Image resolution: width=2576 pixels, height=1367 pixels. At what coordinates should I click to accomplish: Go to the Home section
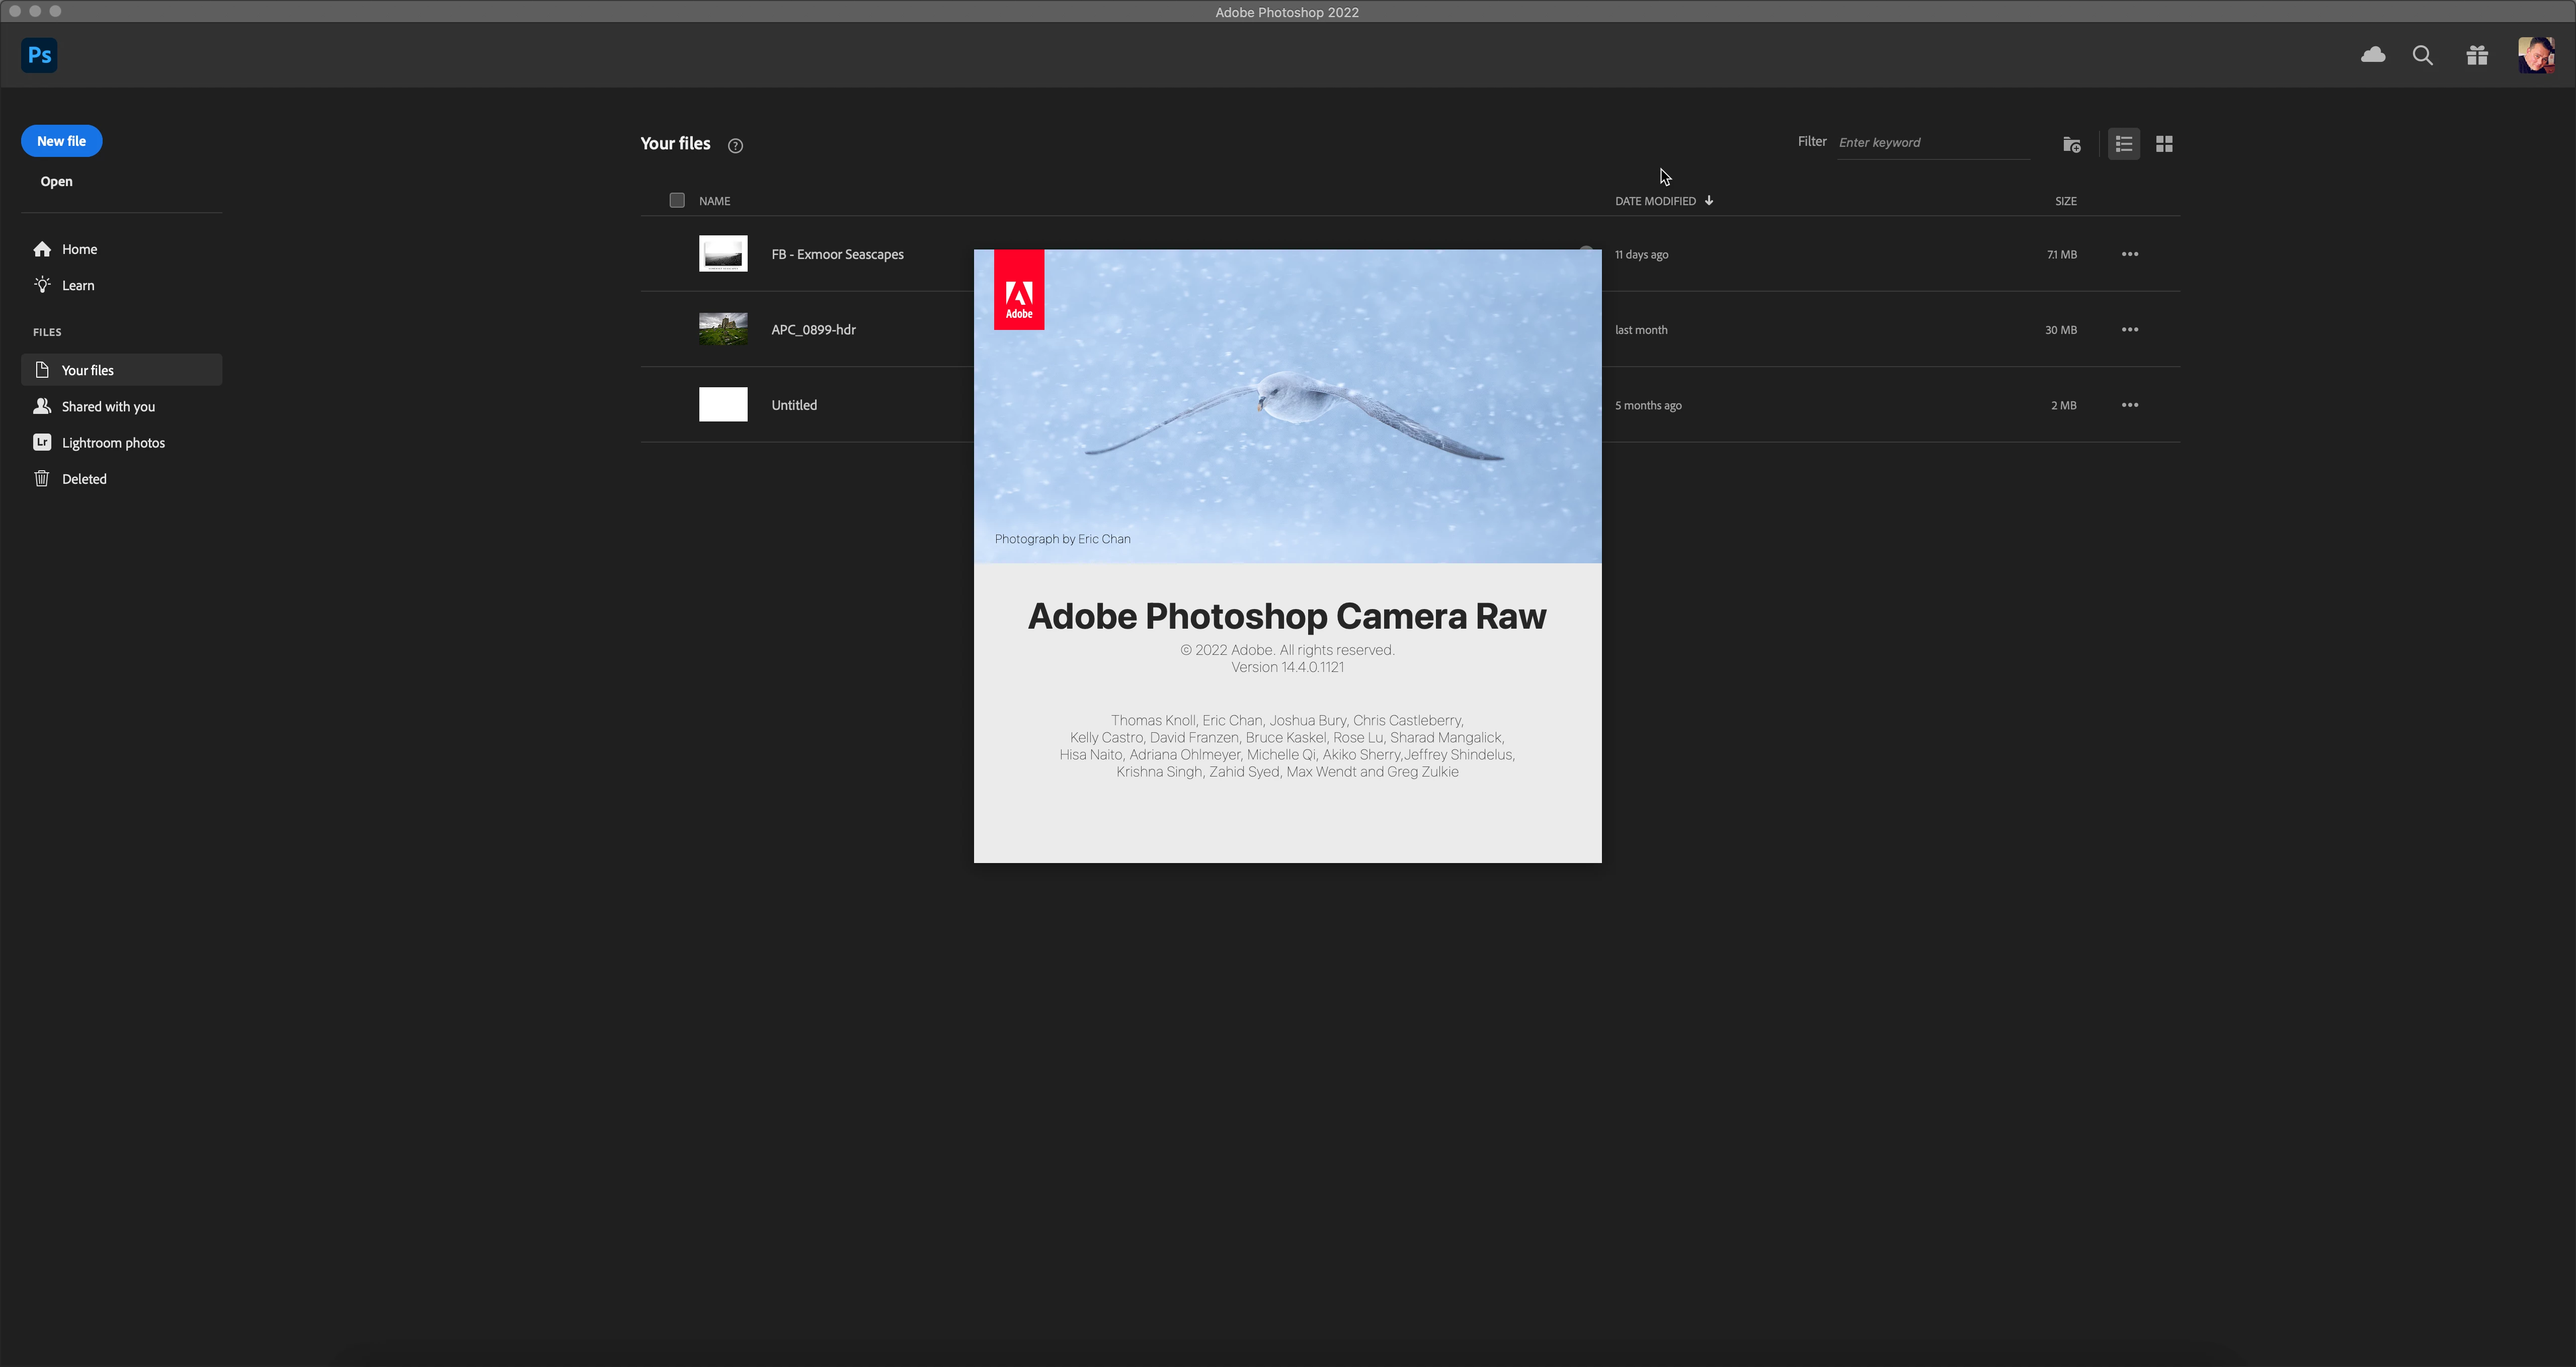click(79, 249)
